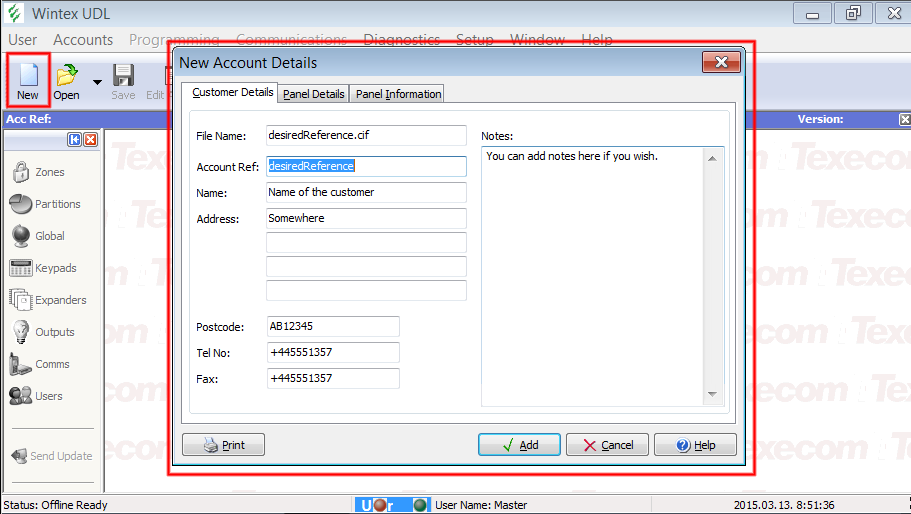Select the Outputs lightbulb icon

(x=20, y=332)
